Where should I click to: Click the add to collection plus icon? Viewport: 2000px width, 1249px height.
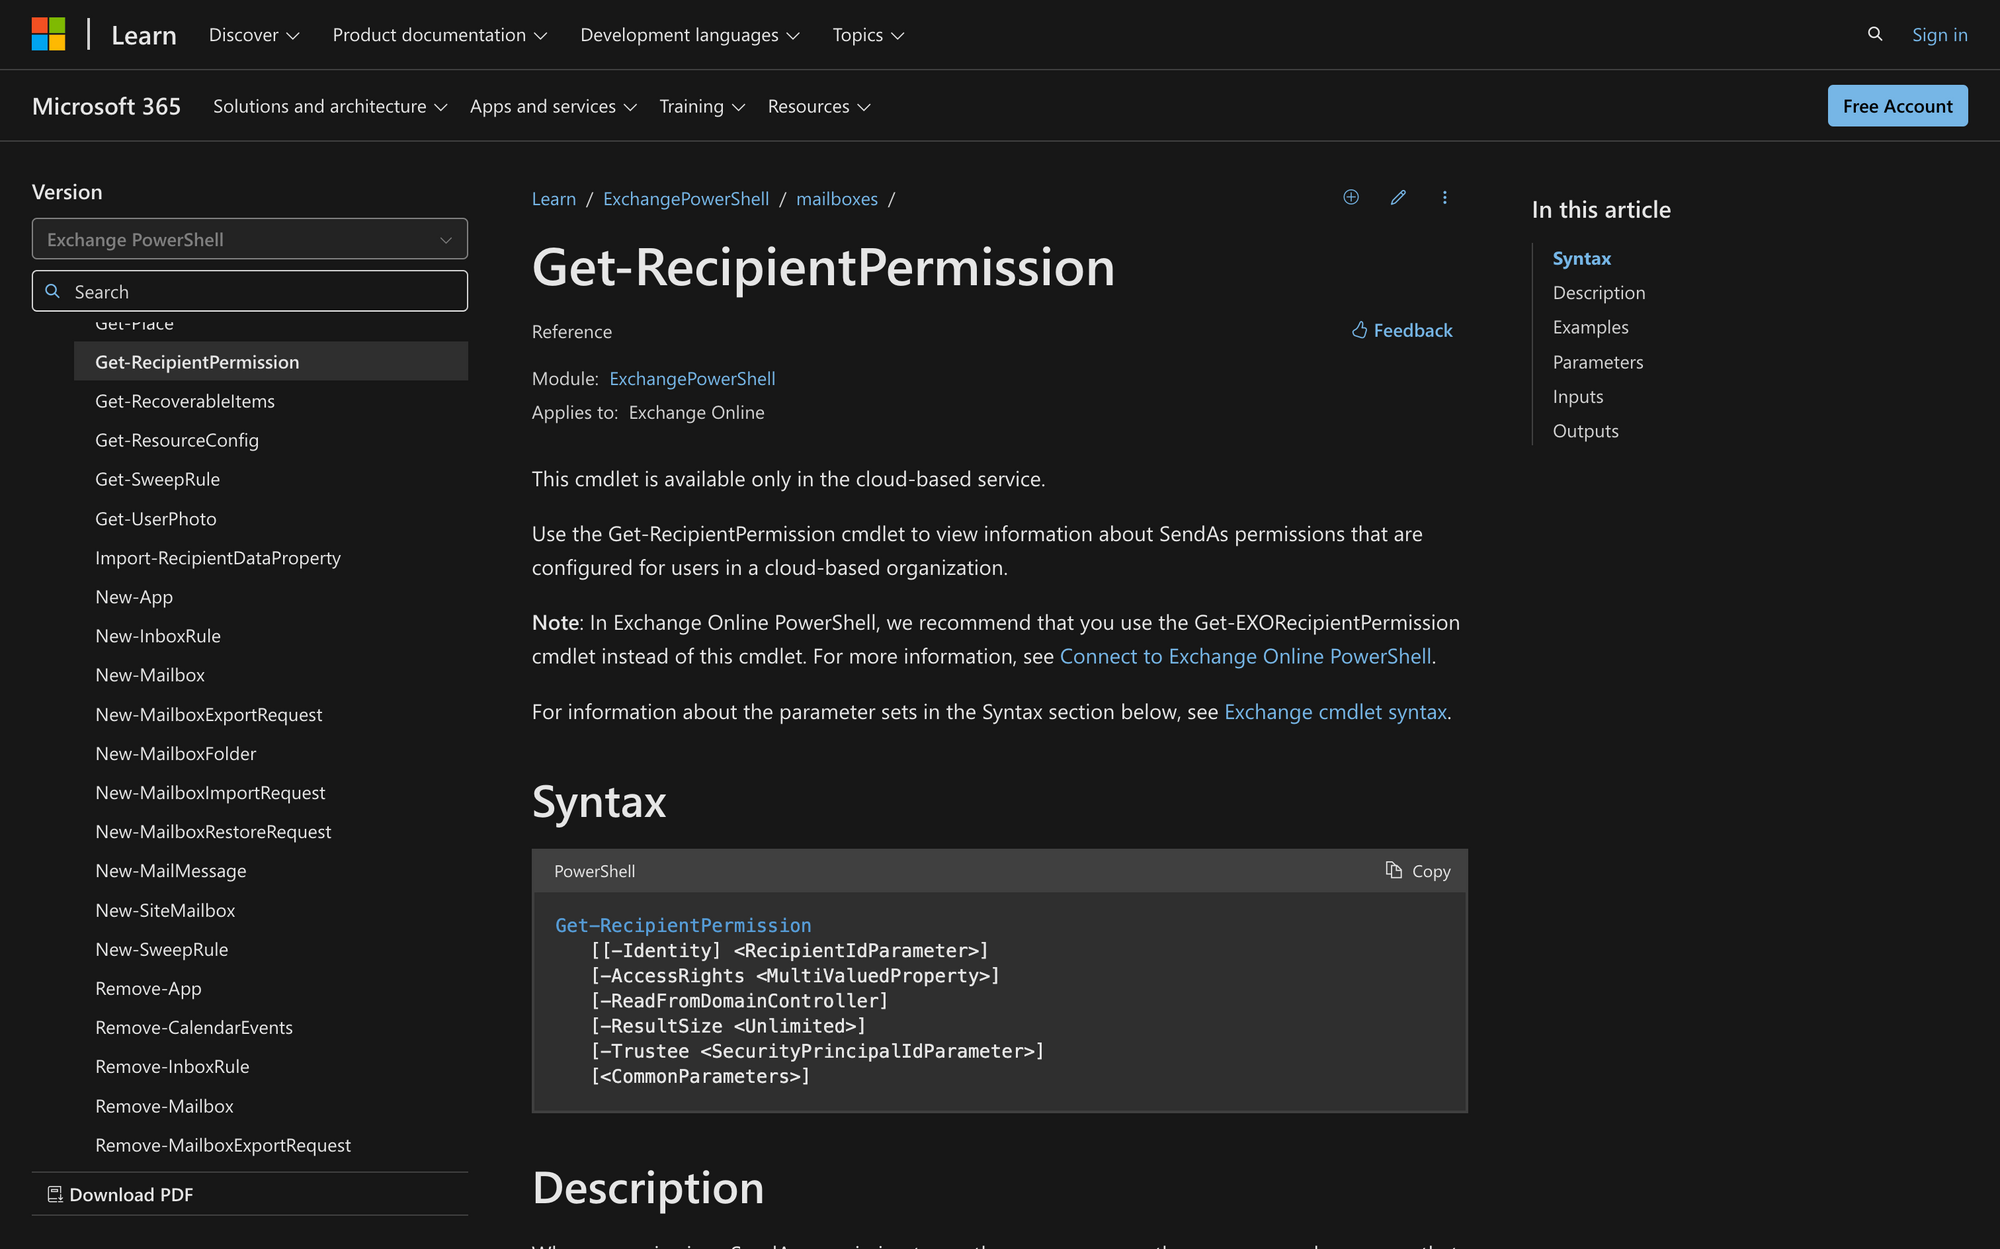point(1351,197)
